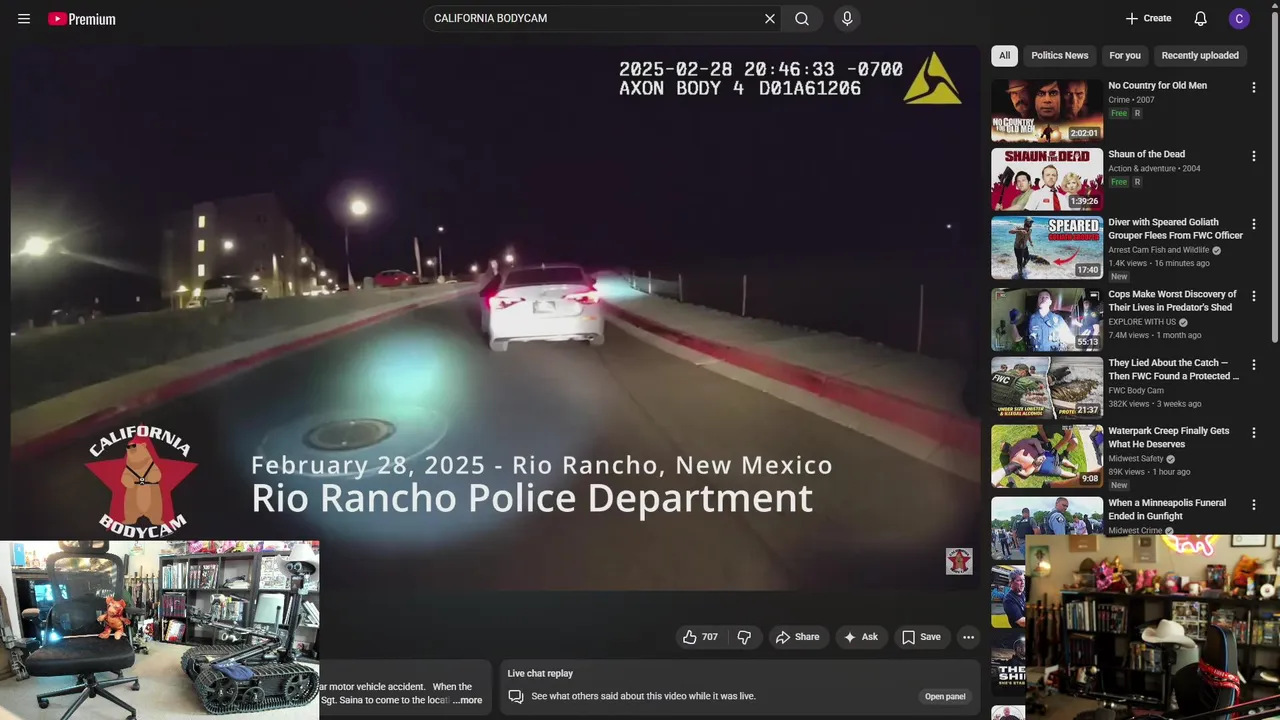Dislike the video
This screenshot has height=720, width=1280.
pos(744,637)
